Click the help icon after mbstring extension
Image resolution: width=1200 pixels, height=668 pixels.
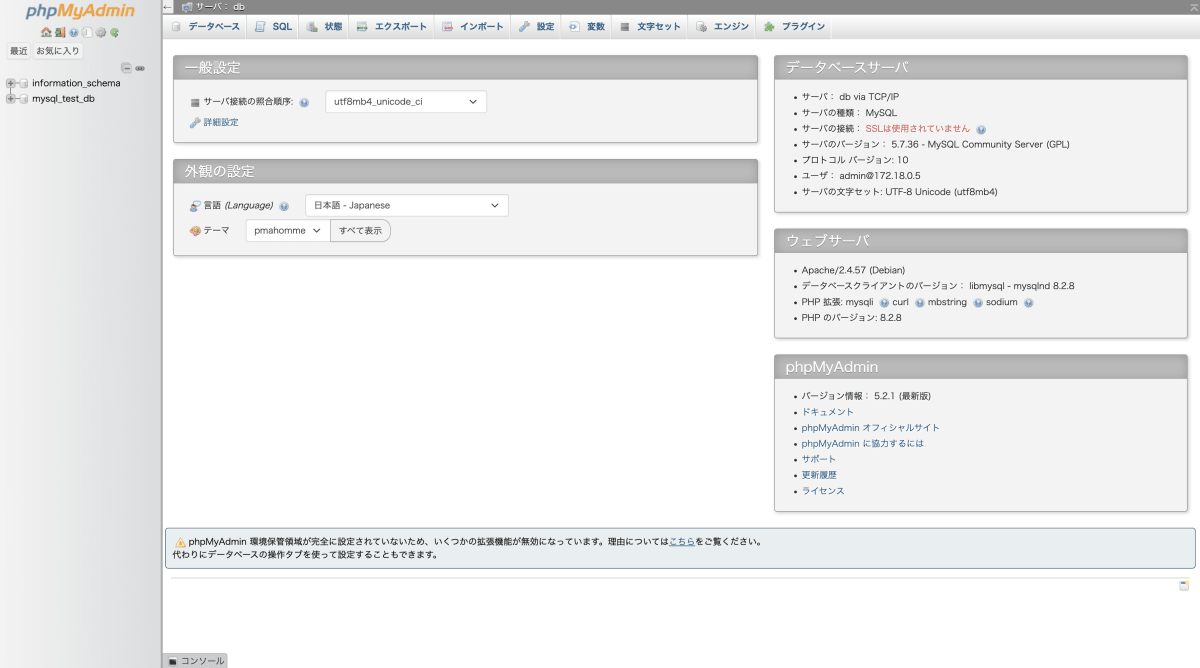[978, 302]
